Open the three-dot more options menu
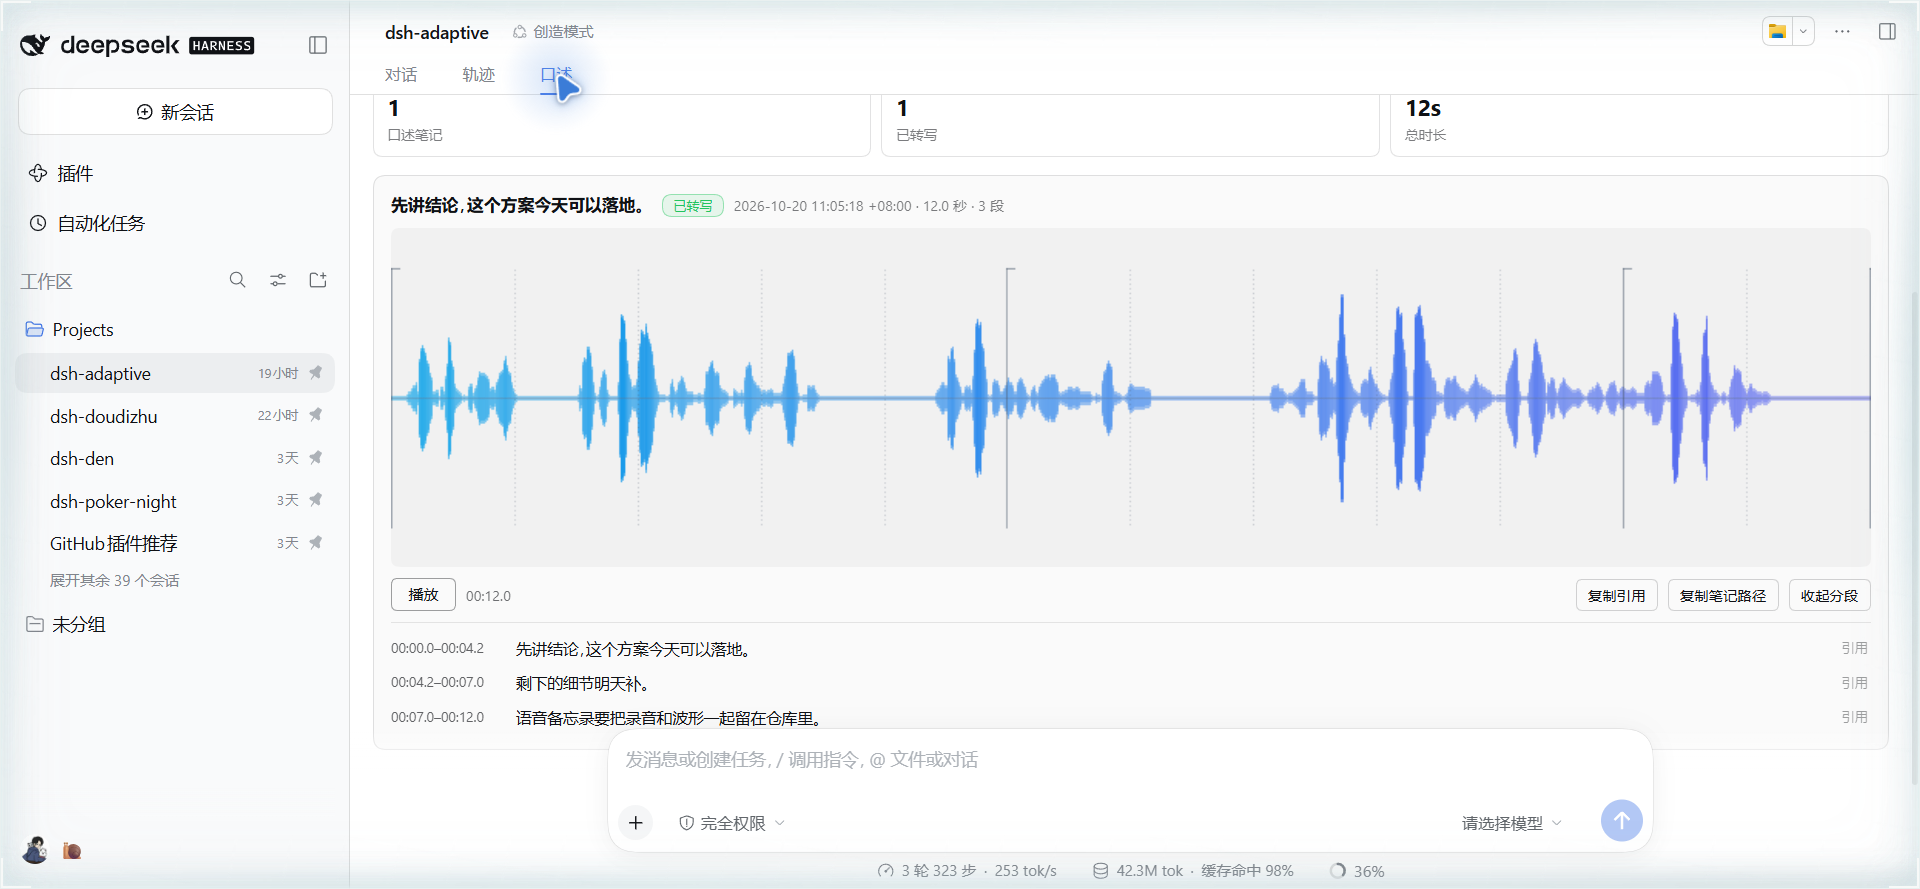 [1842, 31]
